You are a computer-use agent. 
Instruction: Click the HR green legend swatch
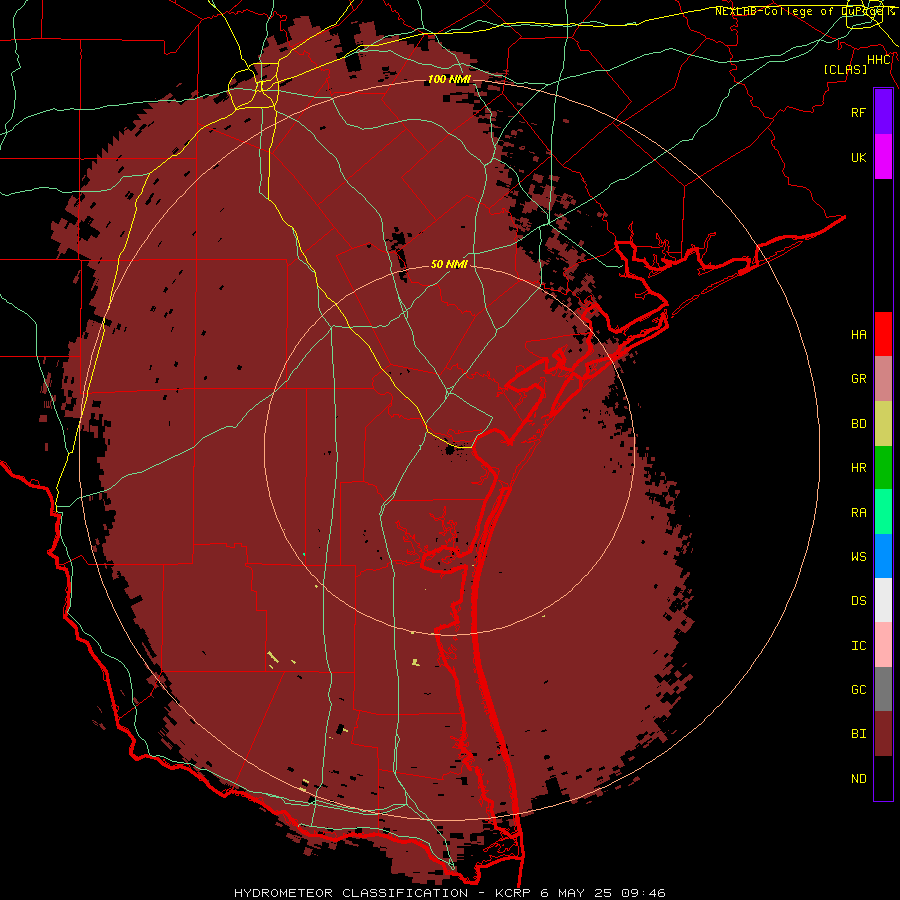pyautogui.click(x=883, y=468)
